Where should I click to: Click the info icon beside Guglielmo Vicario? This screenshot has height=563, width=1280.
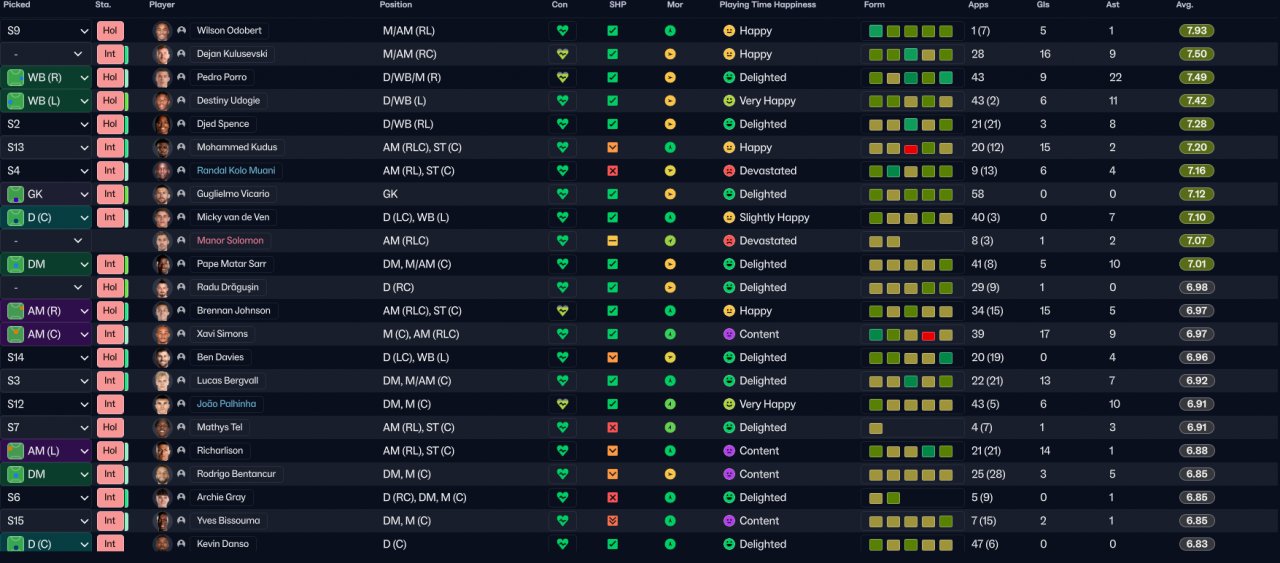pyautogui.click(x=181, y=194)
